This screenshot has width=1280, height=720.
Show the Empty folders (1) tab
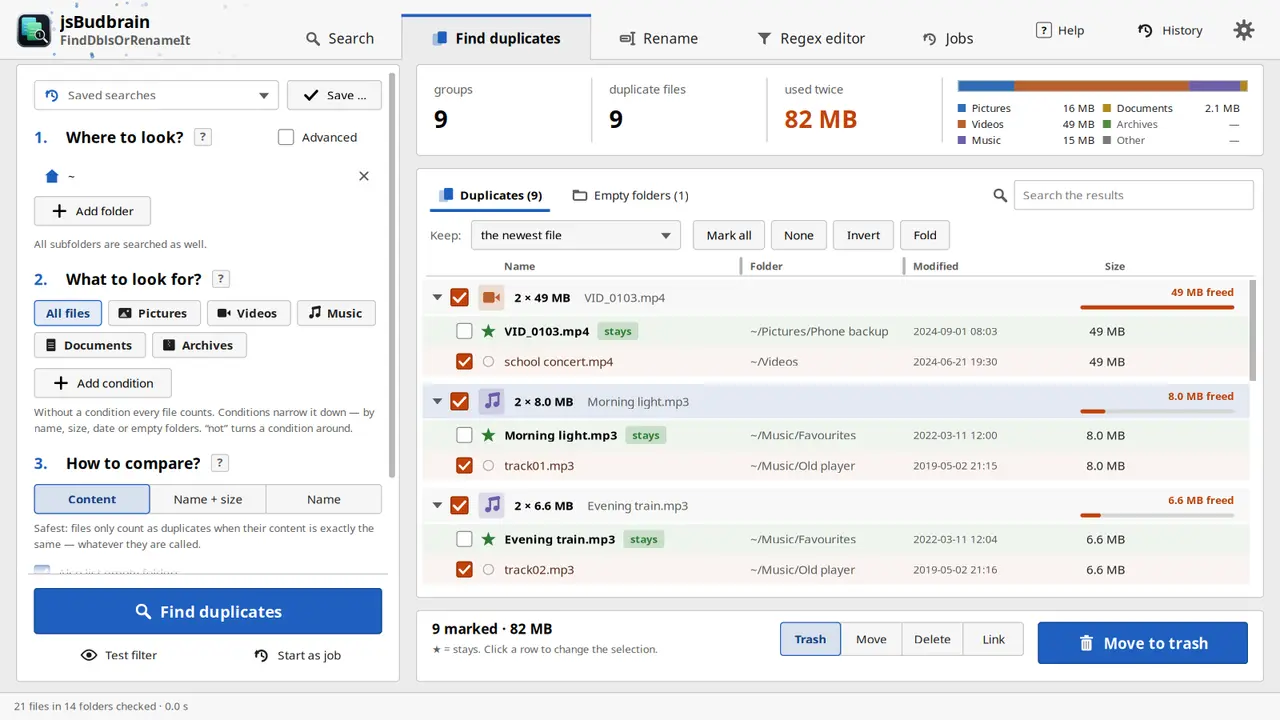click(x=630, y=195)
